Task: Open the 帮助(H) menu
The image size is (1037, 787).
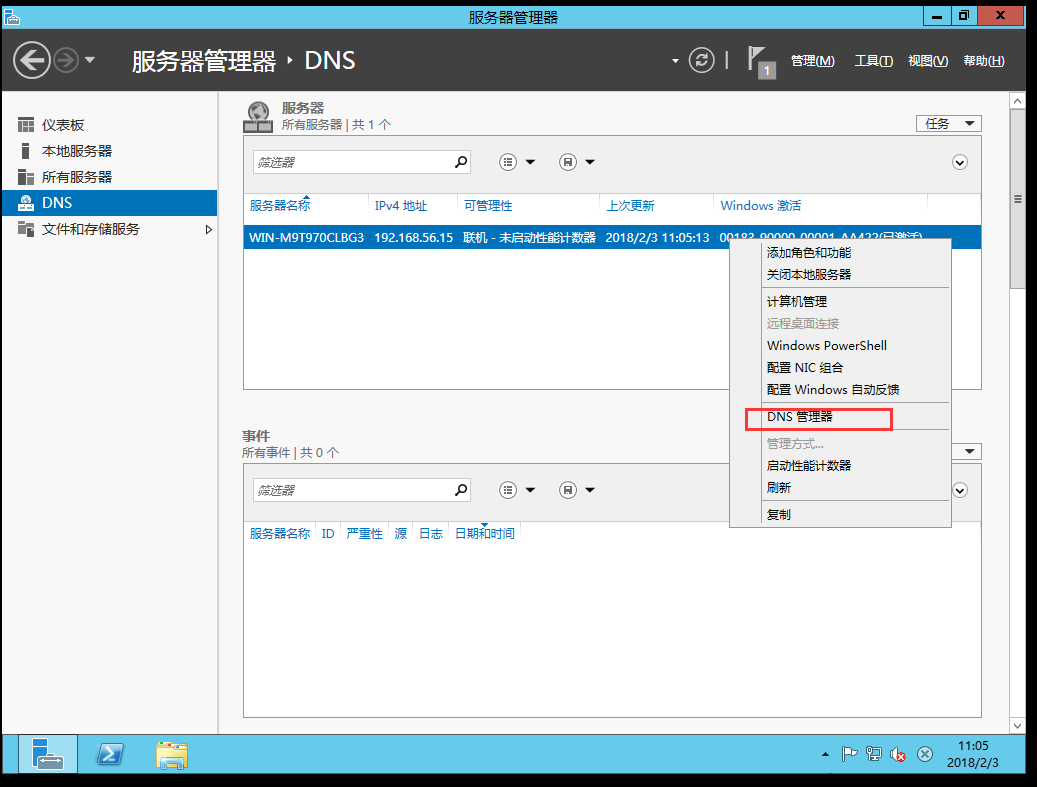Action: coord(983,61)
